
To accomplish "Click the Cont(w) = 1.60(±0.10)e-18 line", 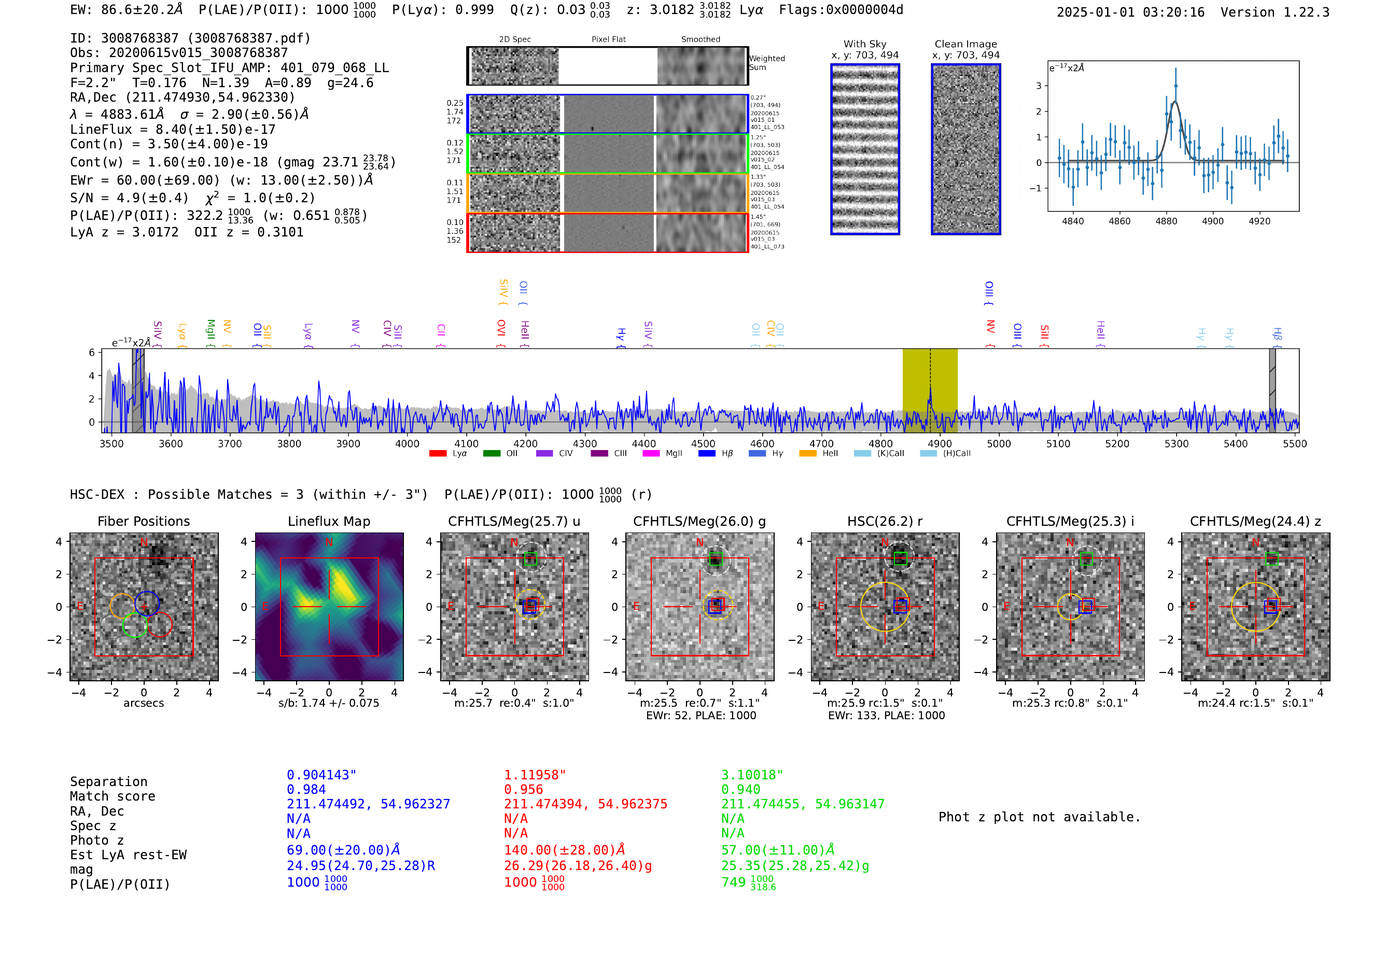I will pyautogui.click(x=233, y=161).
